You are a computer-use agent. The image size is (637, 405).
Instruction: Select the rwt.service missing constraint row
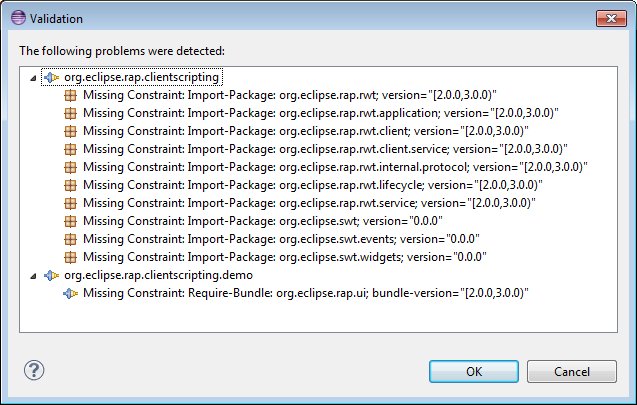[309, 203]
